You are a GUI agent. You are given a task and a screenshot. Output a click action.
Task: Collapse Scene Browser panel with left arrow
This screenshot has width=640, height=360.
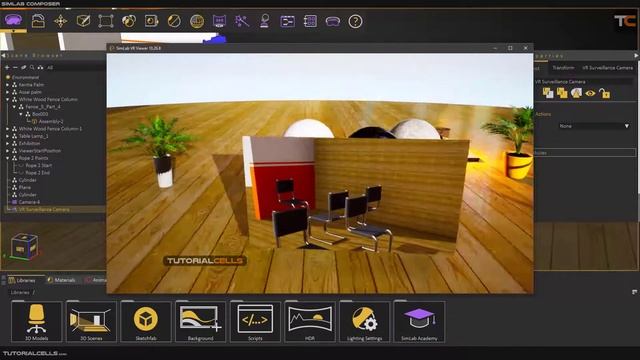[x=3, y=56]
